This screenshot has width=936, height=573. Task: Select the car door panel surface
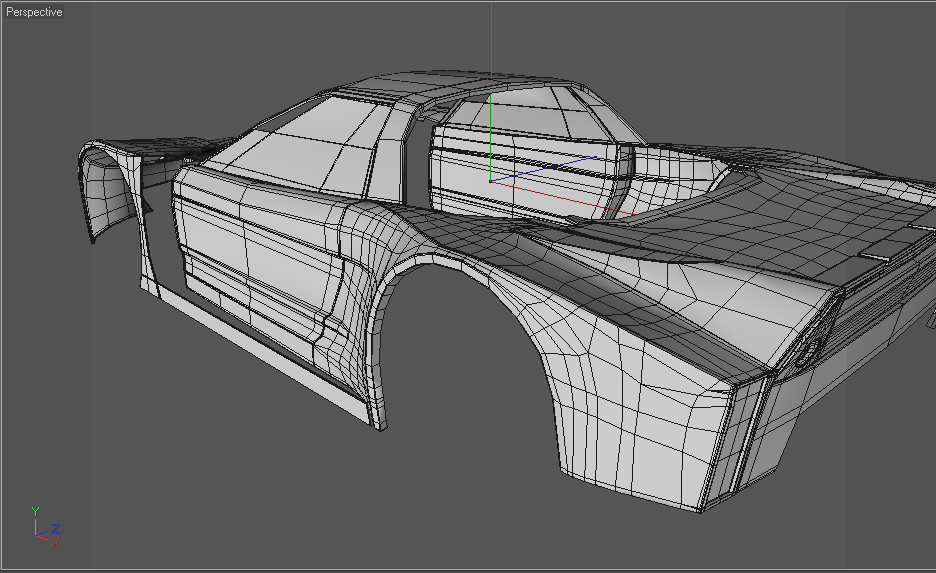tap(257, 251)
